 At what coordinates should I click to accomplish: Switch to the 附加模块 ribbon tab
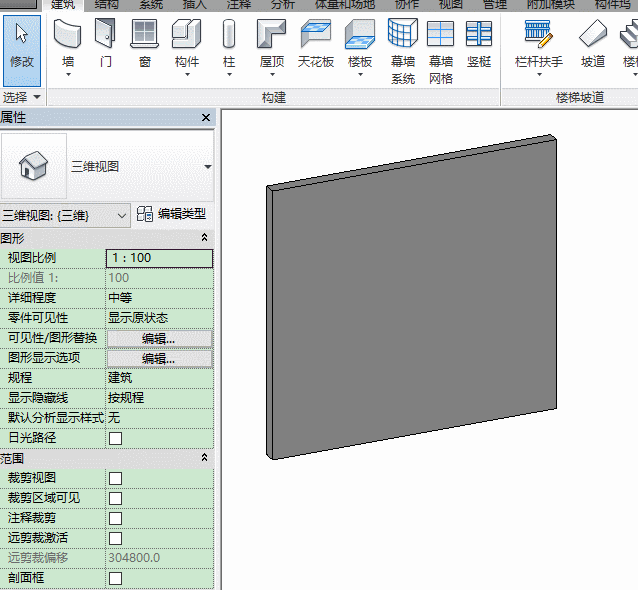(x=551, y=5)
